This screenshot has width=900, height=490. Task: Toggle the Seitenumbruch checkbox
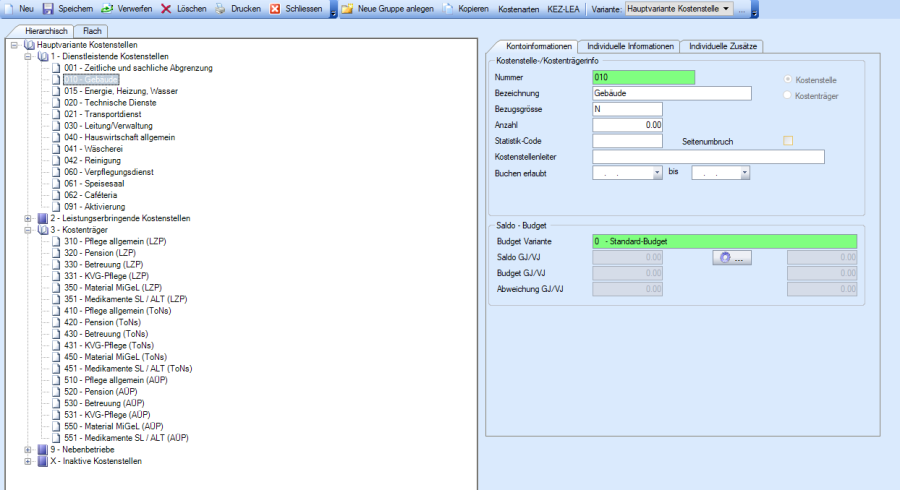[788, 141]
